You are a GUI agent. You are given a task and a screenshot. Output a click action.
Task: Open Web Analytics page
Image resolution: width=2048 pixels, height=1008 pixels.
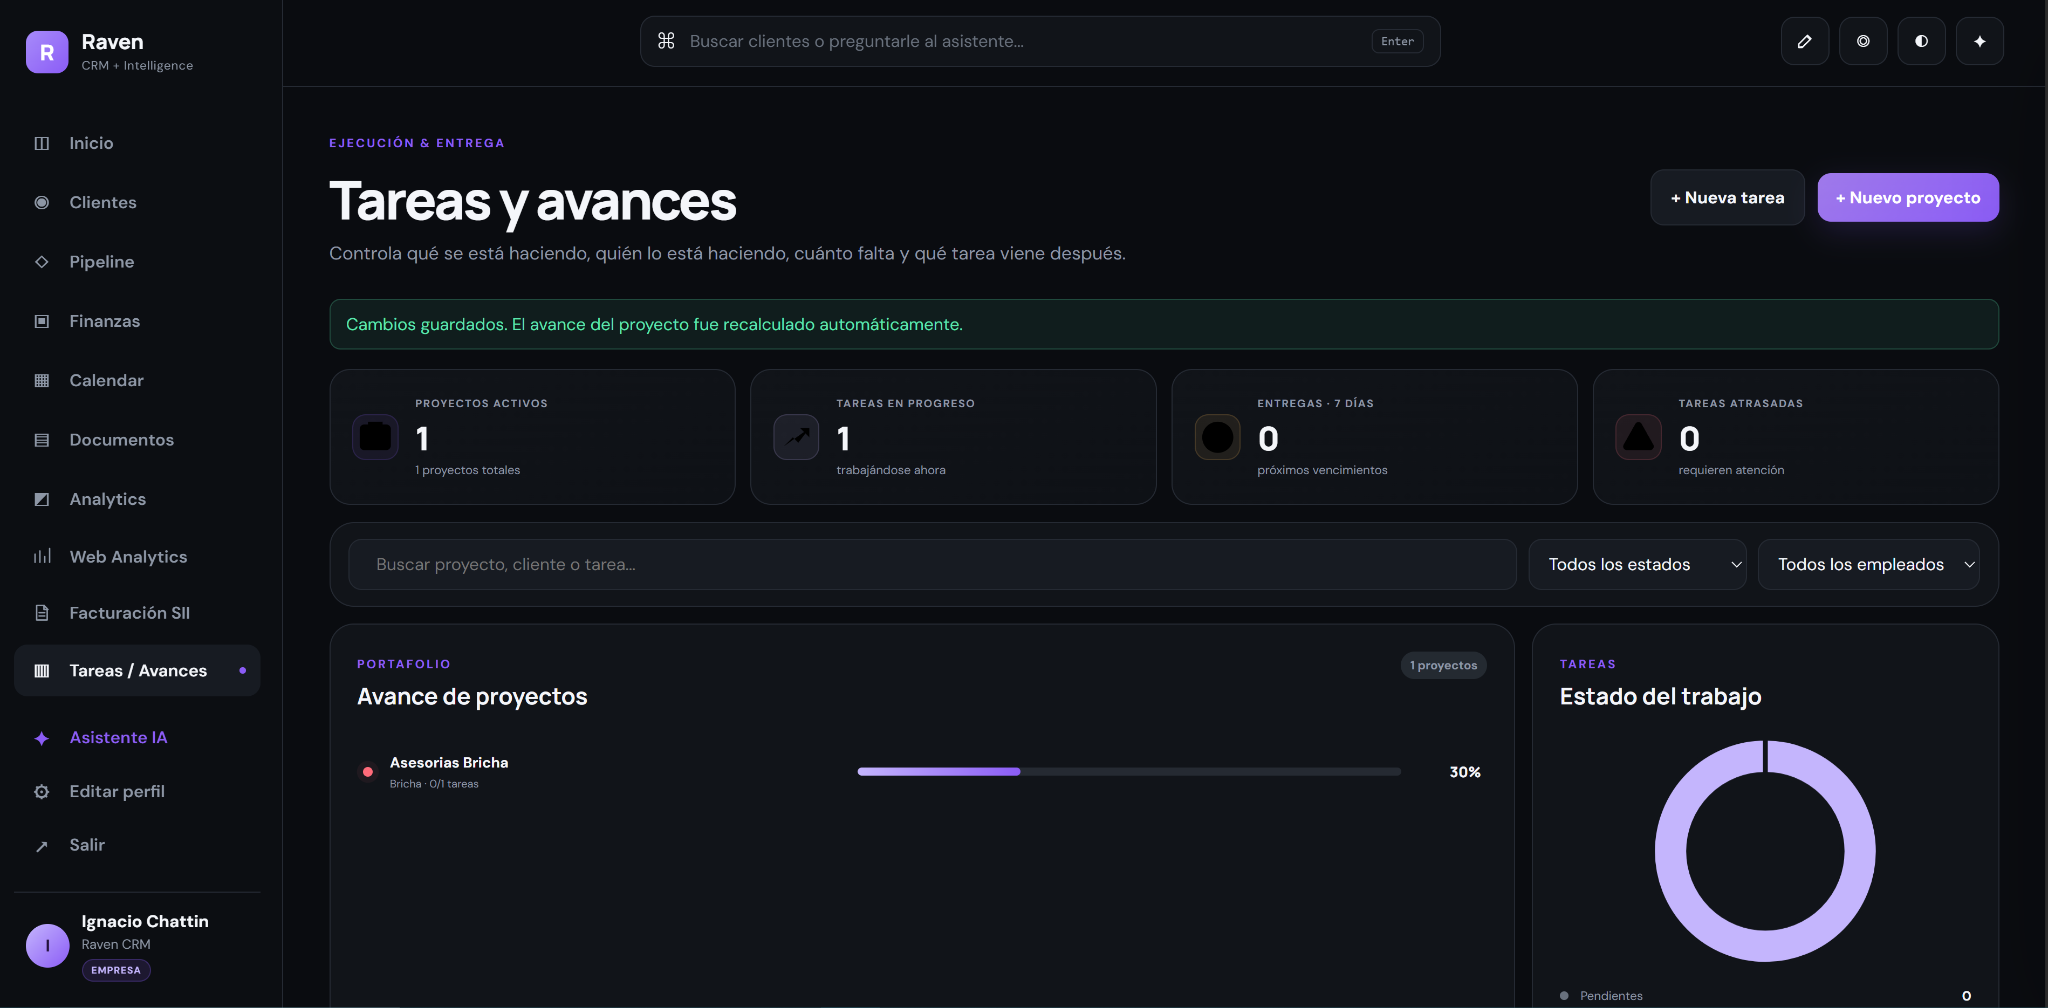[137, 557]
